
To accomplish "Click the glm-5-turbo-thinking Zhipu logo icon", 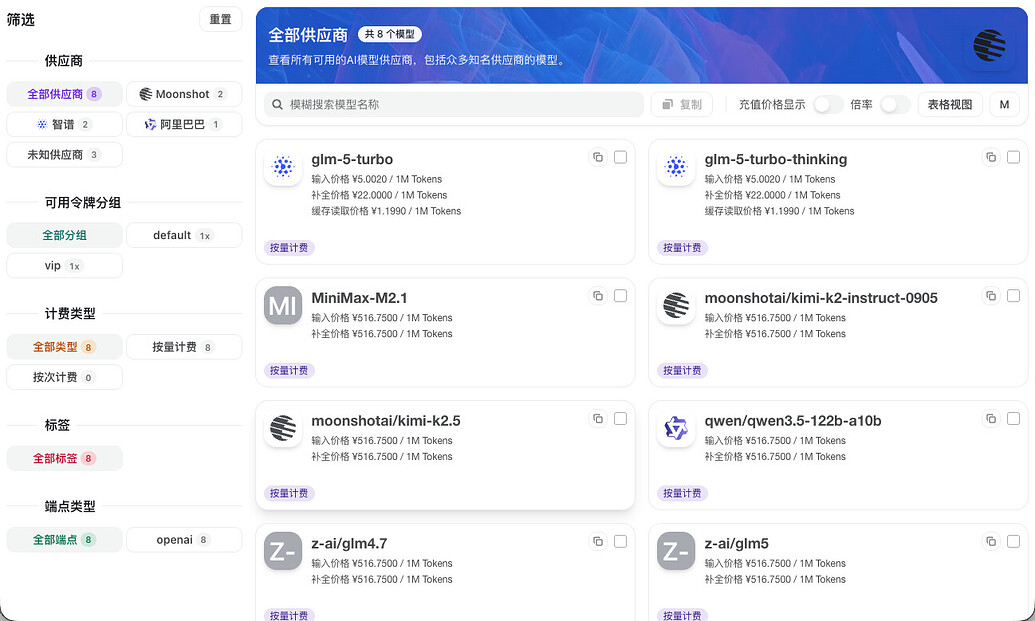I will click(676, 167).
